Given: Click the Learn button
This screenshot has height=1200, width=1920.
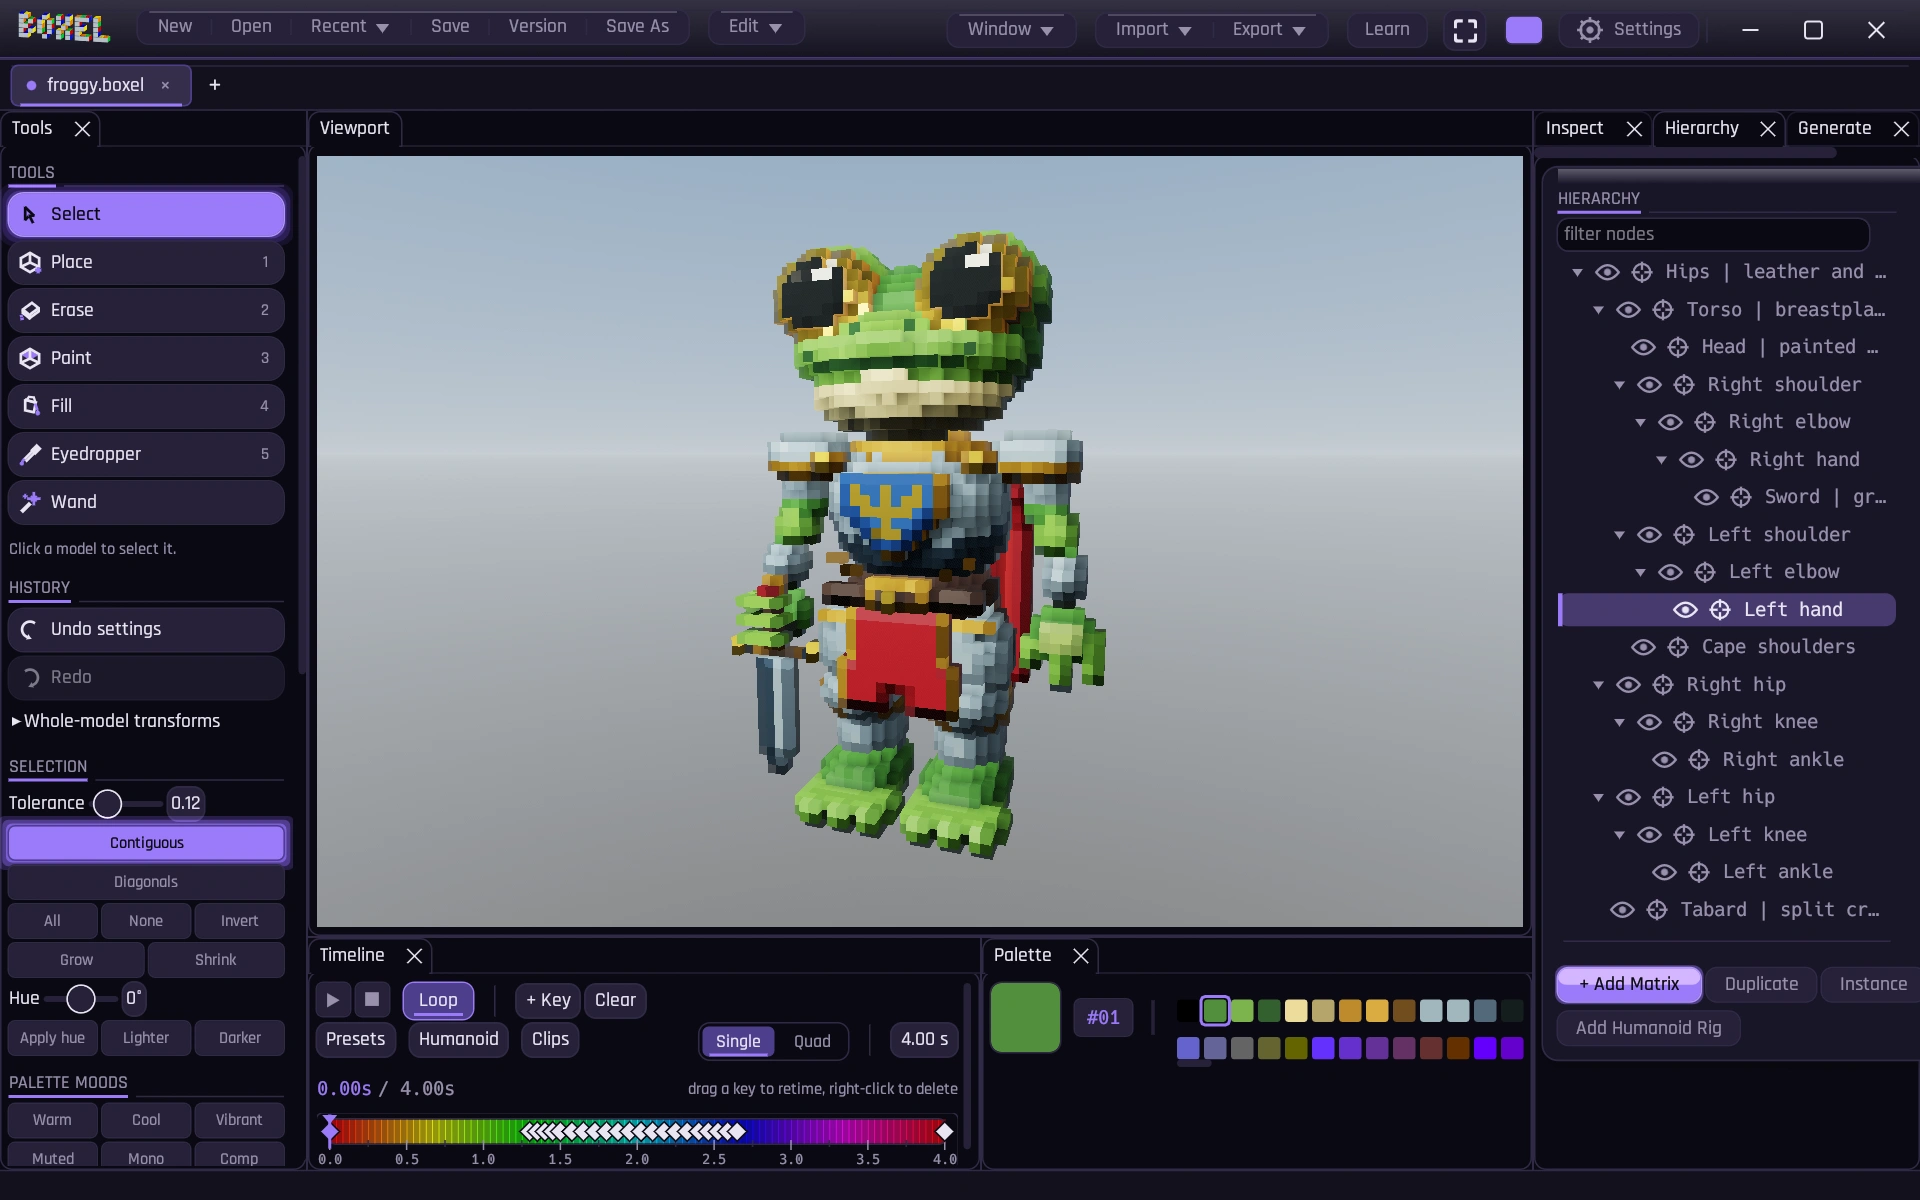Looking at the screenshot, I should tap(1387, 30).
